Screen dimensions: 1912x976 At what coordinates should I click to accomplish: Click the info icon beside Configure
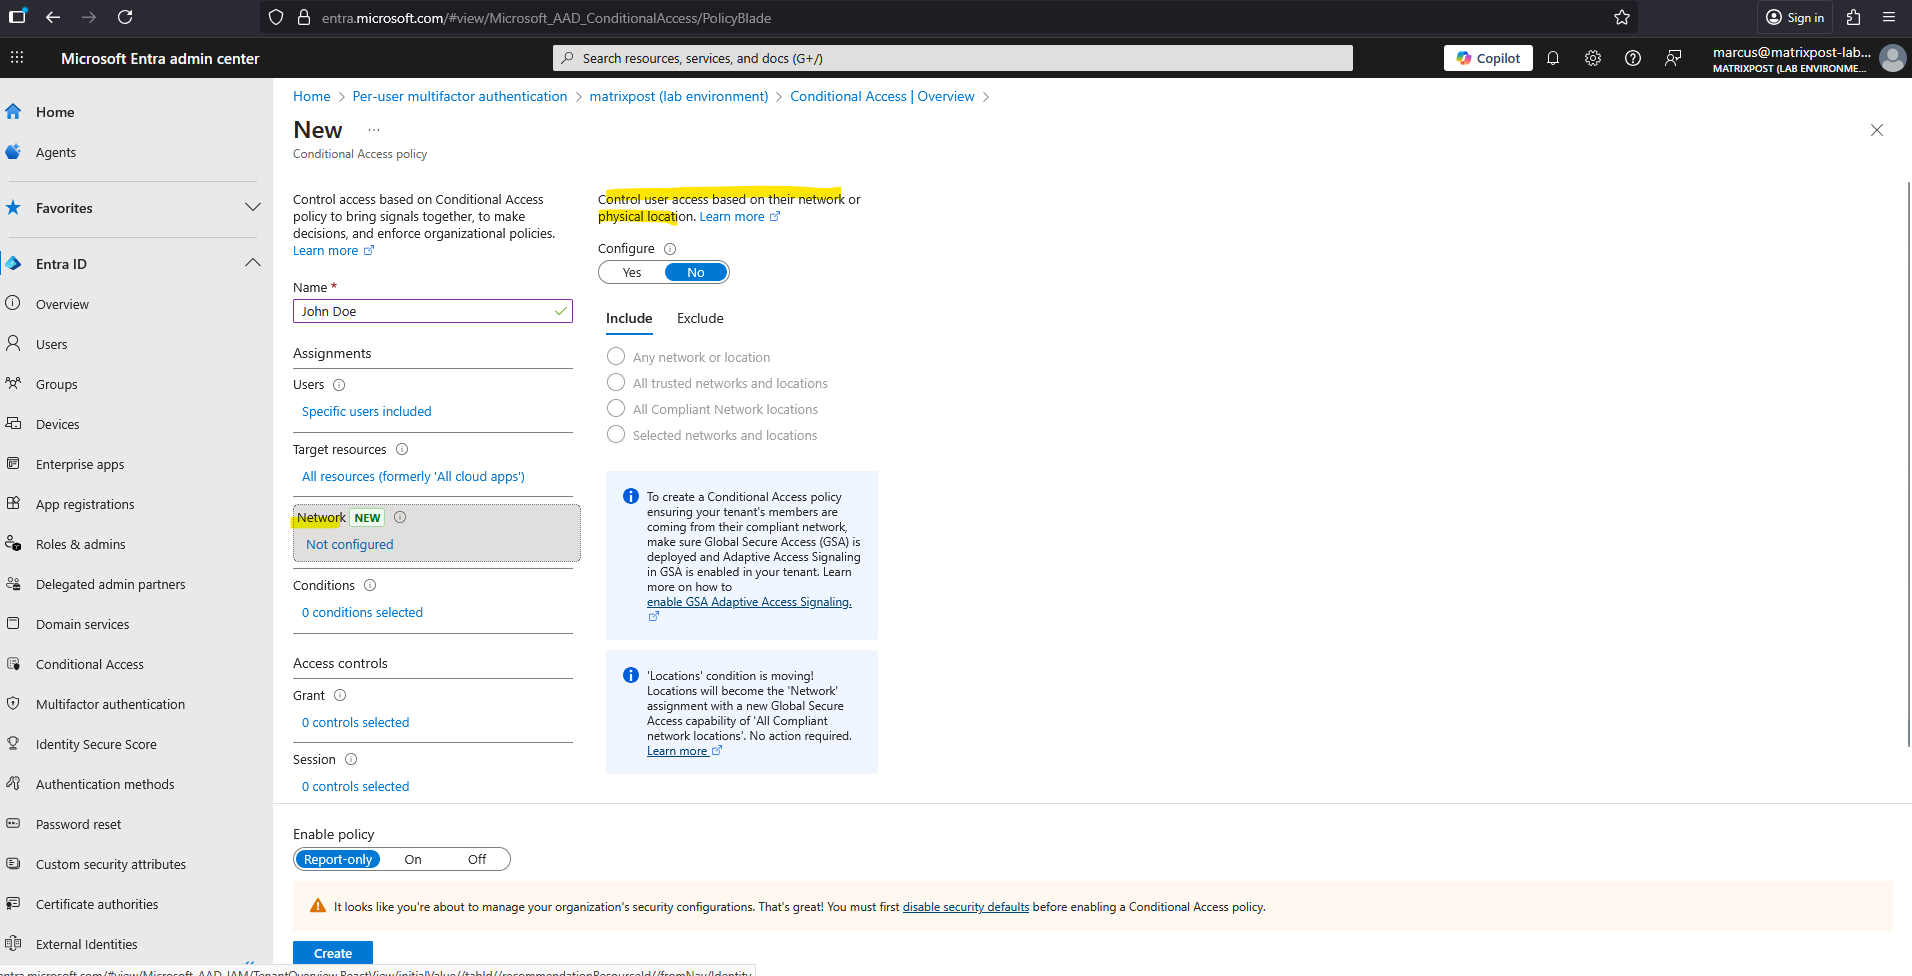tap(670, 249)
